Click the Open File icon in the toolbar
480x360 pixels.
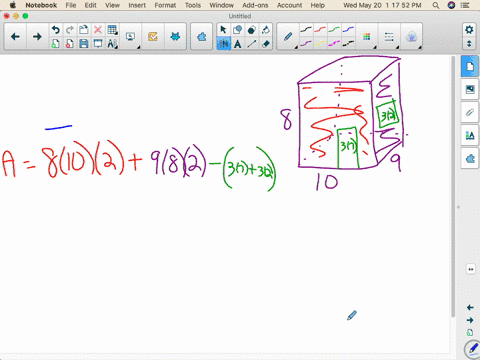pos(84,30)
